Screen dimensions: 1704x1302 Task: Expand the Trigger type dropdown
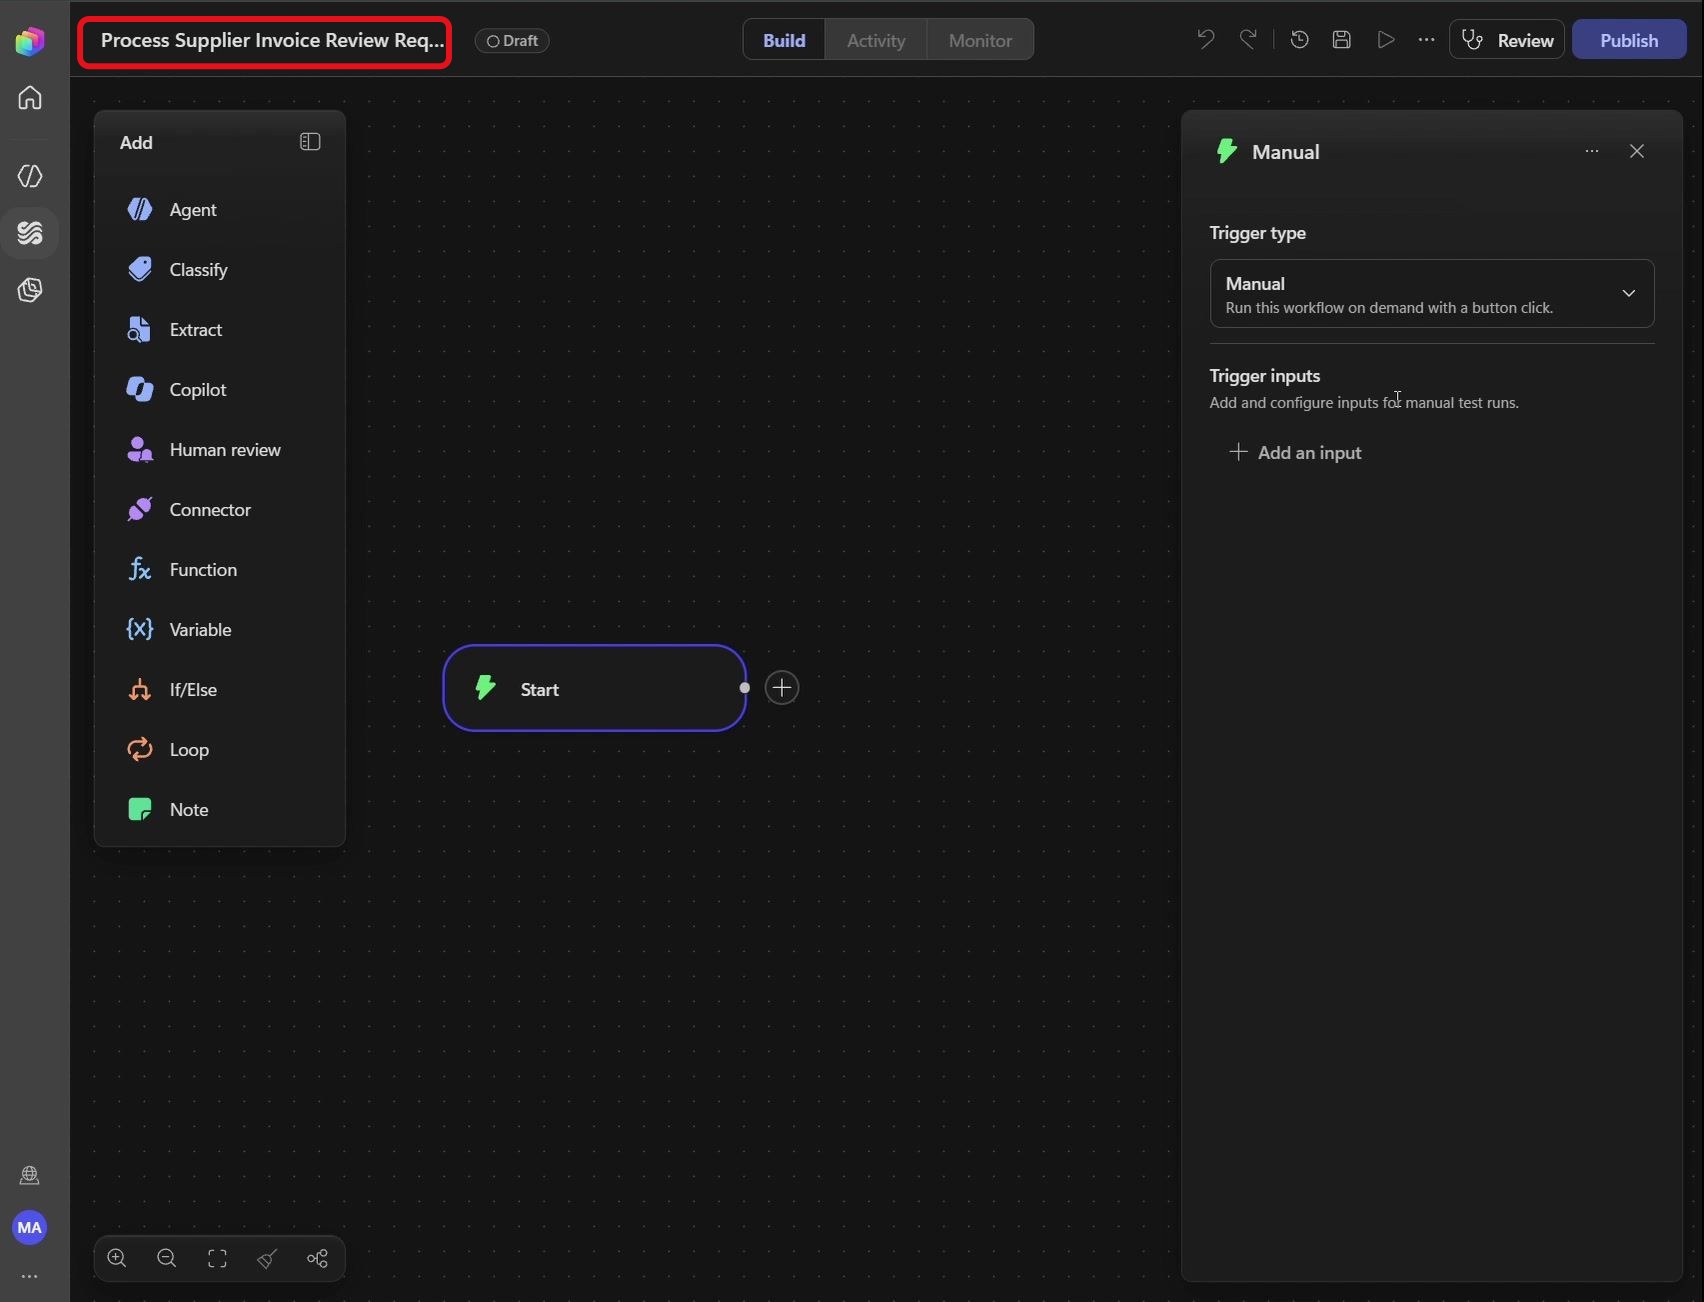[1432, 294]
